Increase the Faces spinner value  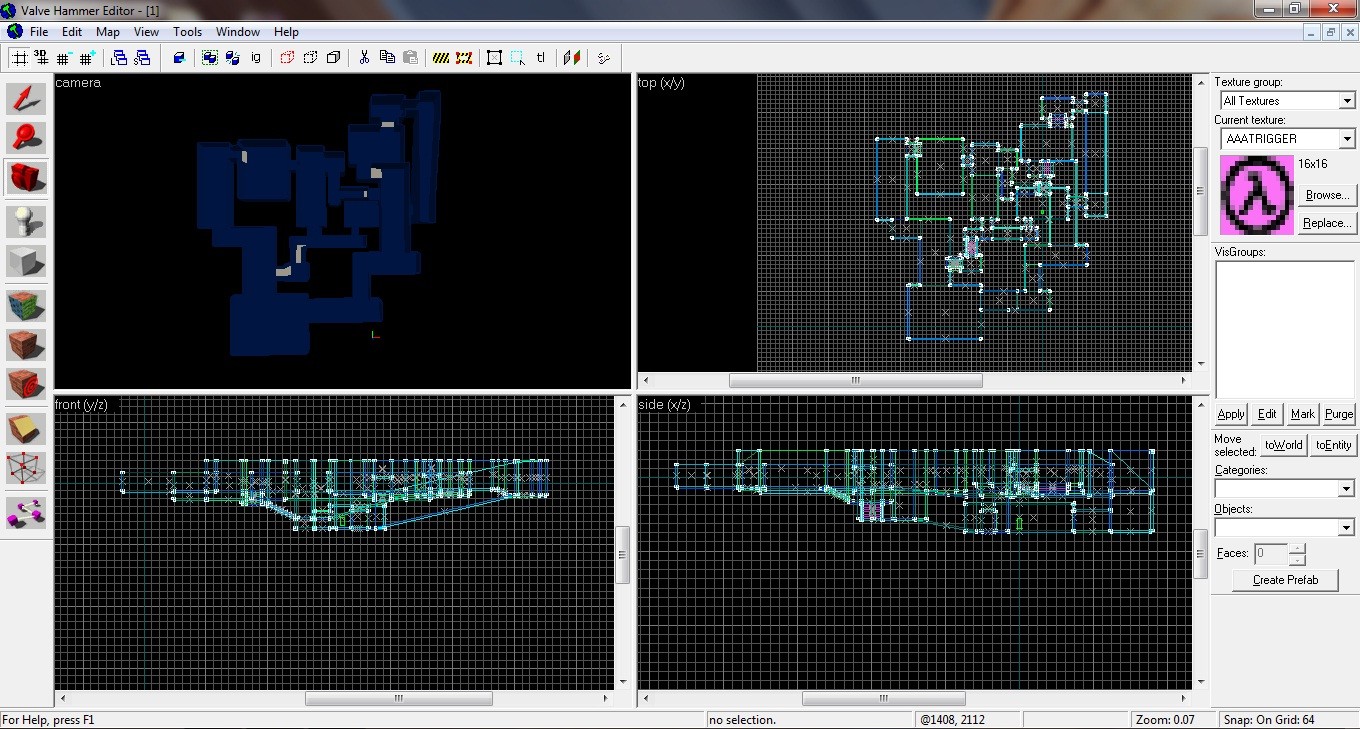1297,548
